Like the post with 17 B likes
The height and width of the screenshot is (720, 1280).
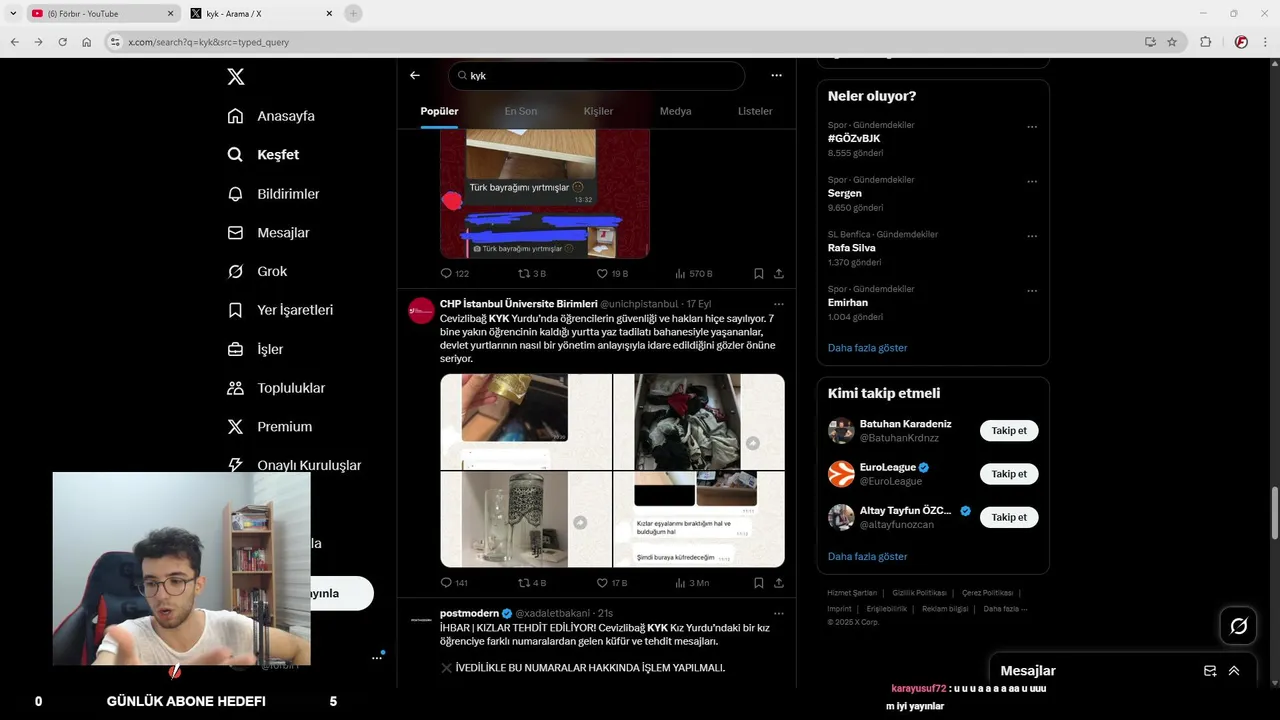point(611,582)
